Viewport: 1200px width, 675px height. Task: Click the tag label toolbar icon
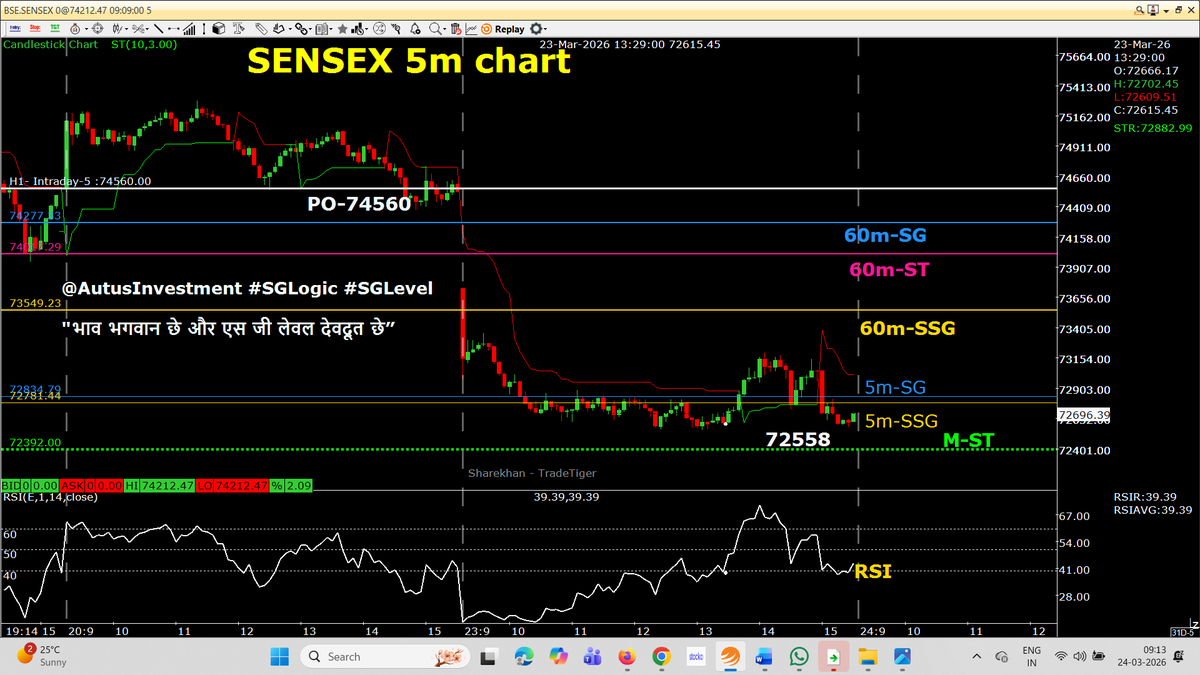[262, 29]
